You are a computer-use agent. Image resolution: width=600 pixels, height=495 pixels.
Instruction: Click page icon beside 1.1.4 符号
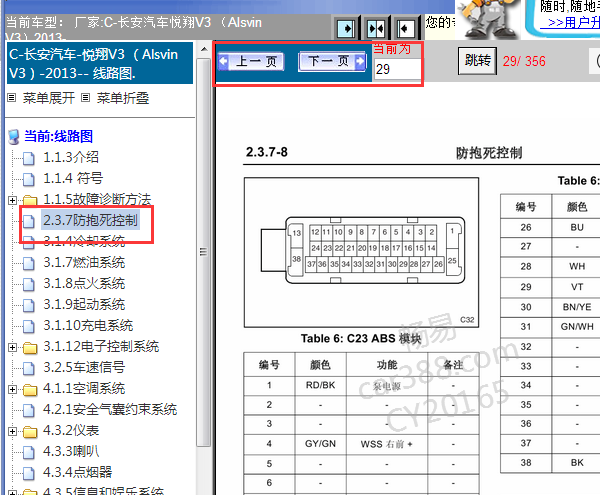point(29,179)
